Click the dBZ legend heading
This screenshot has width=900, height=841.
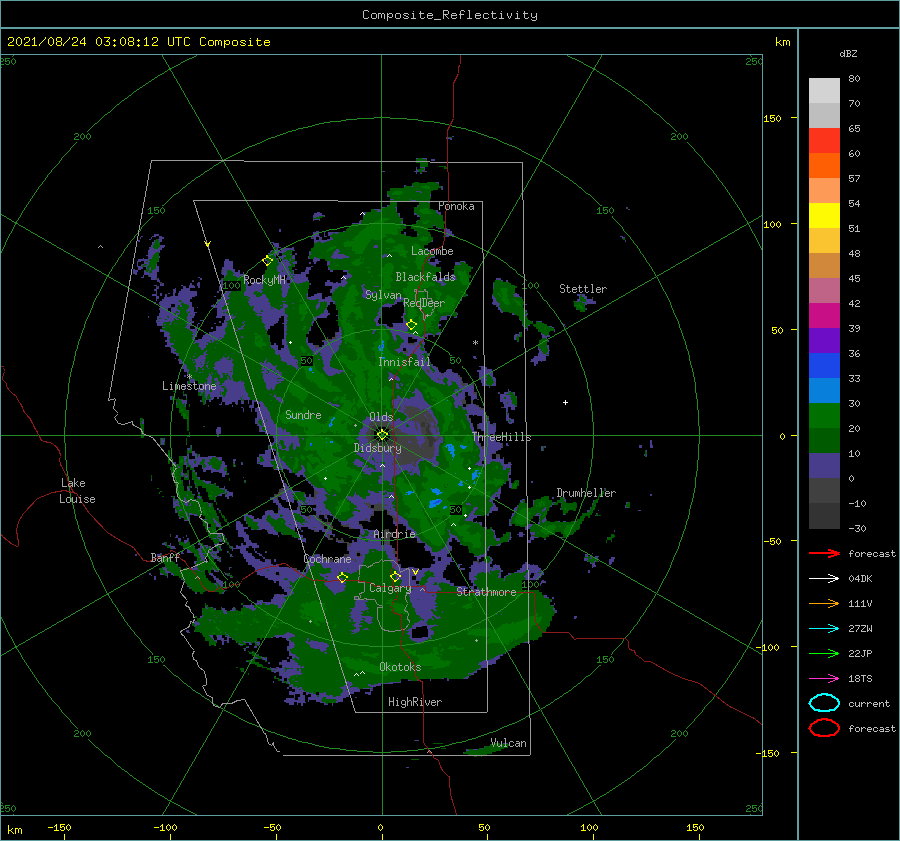(848, 53)
